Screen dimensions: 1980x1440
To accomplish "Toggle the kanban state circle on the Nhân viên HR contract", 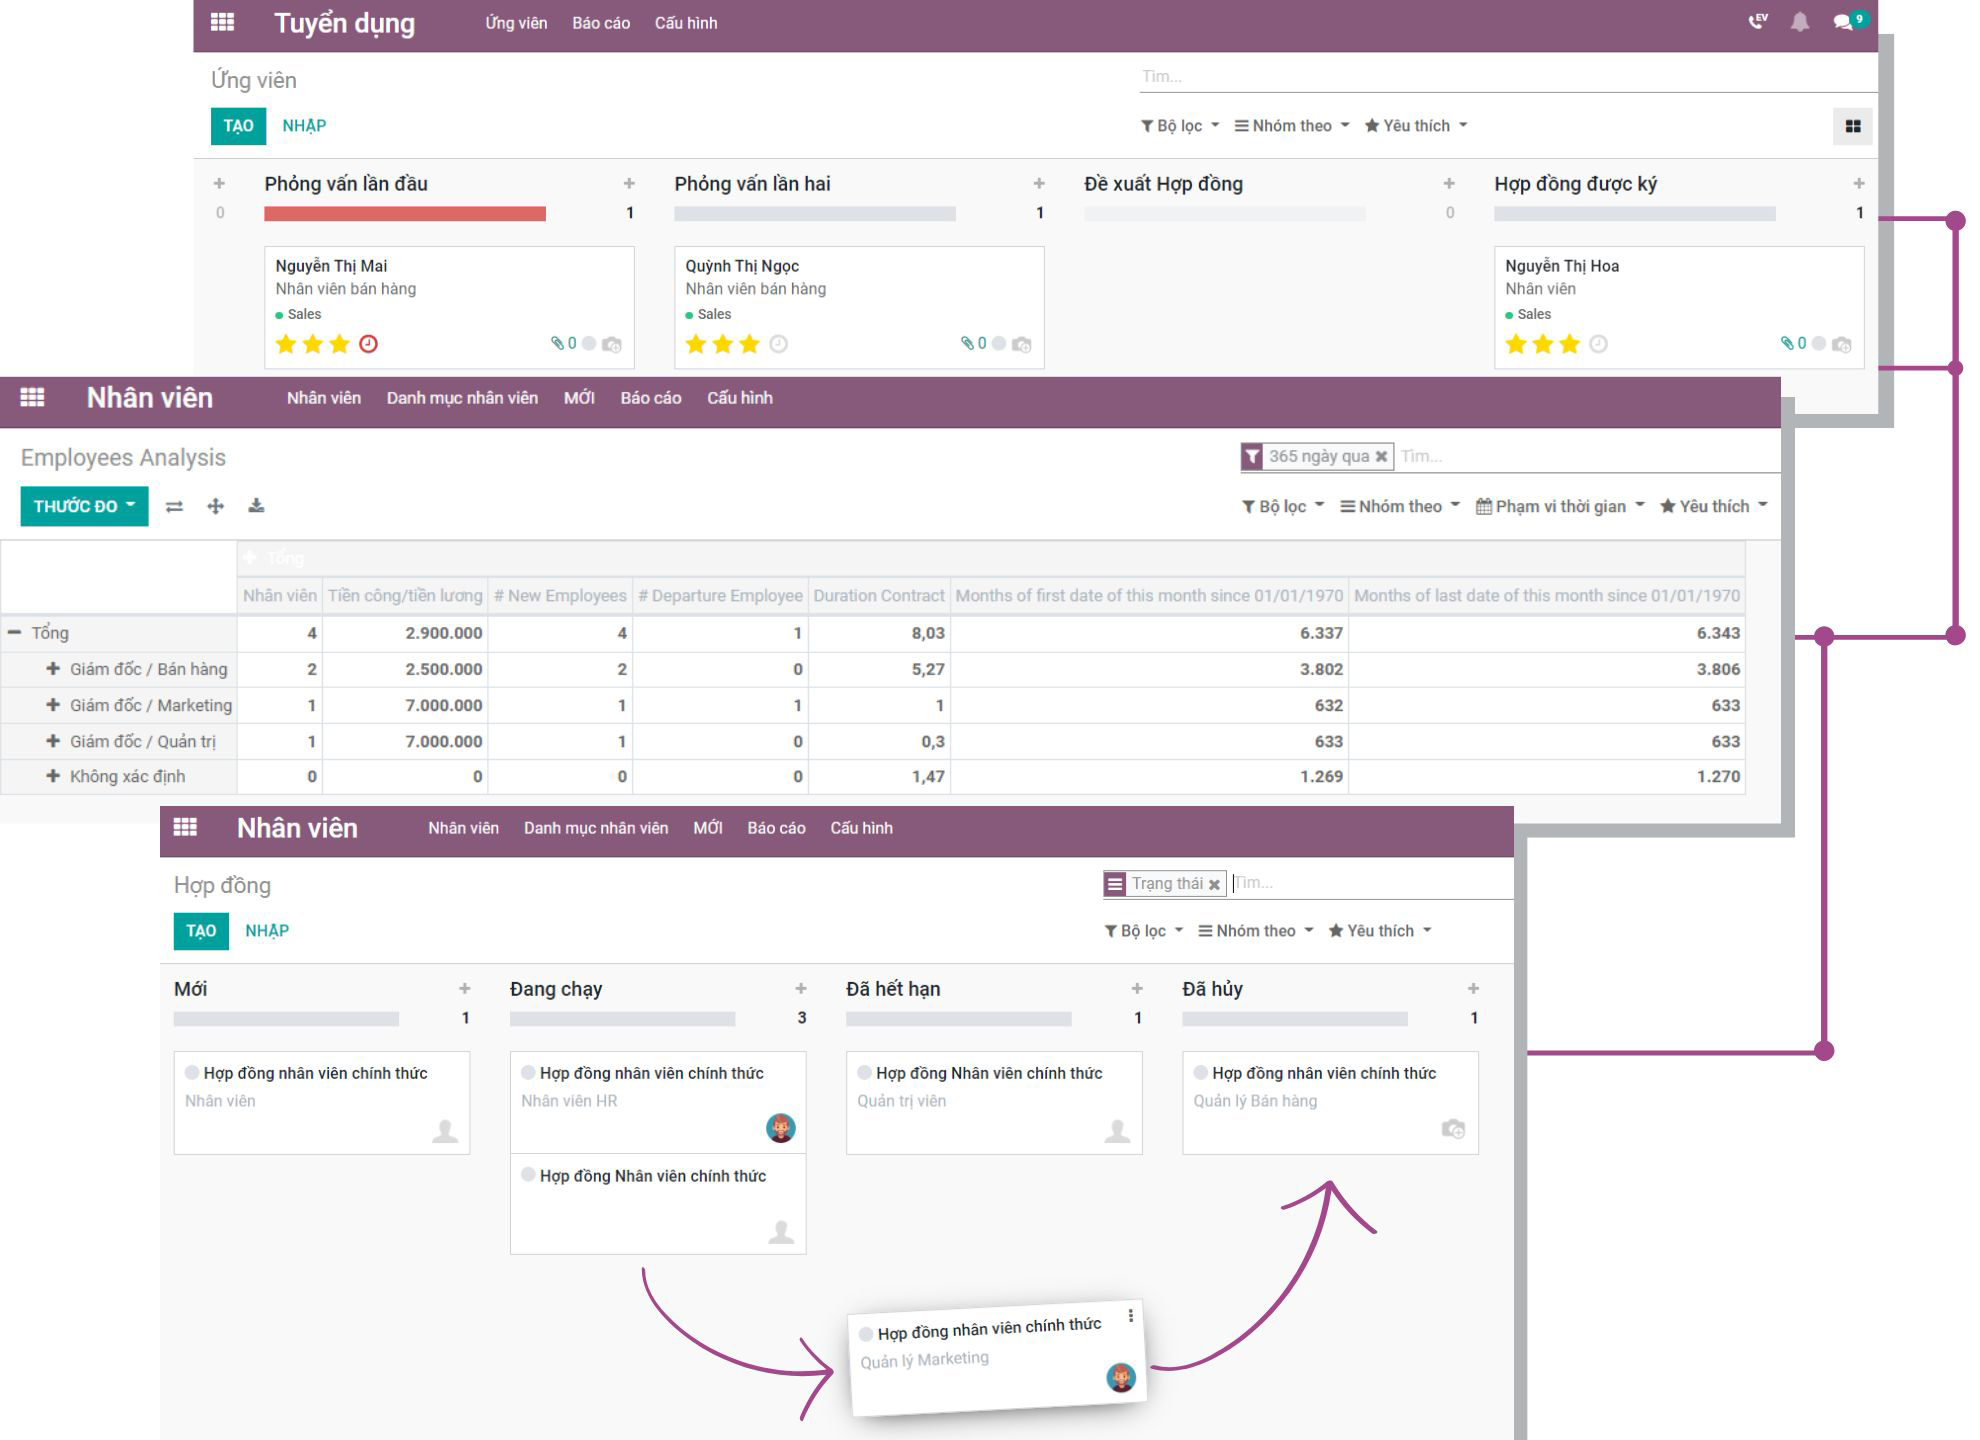I will [528, 1072].
